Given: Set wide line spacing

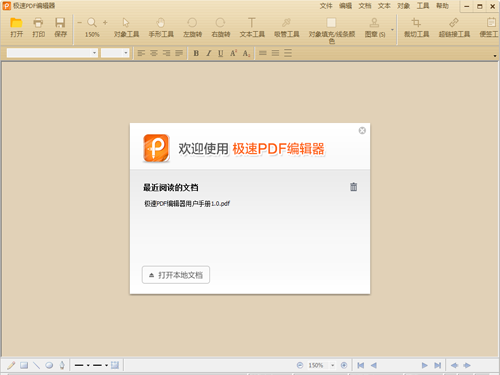Looking at the screenshot, I should pos(288,53).
